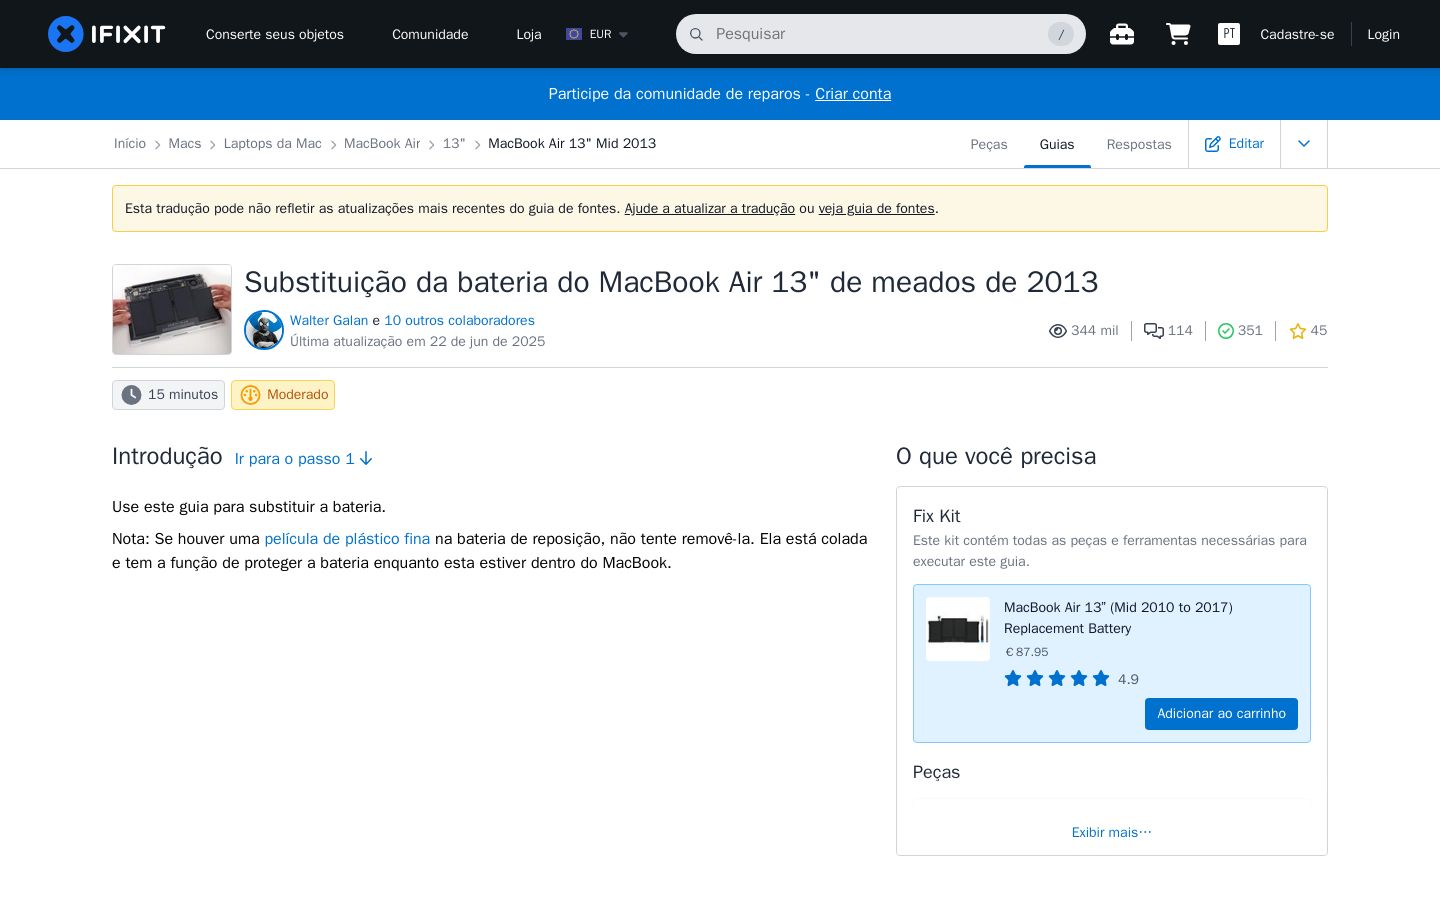
Task: Click the clock icon beside 15 minutos
Action: (131, 395)
